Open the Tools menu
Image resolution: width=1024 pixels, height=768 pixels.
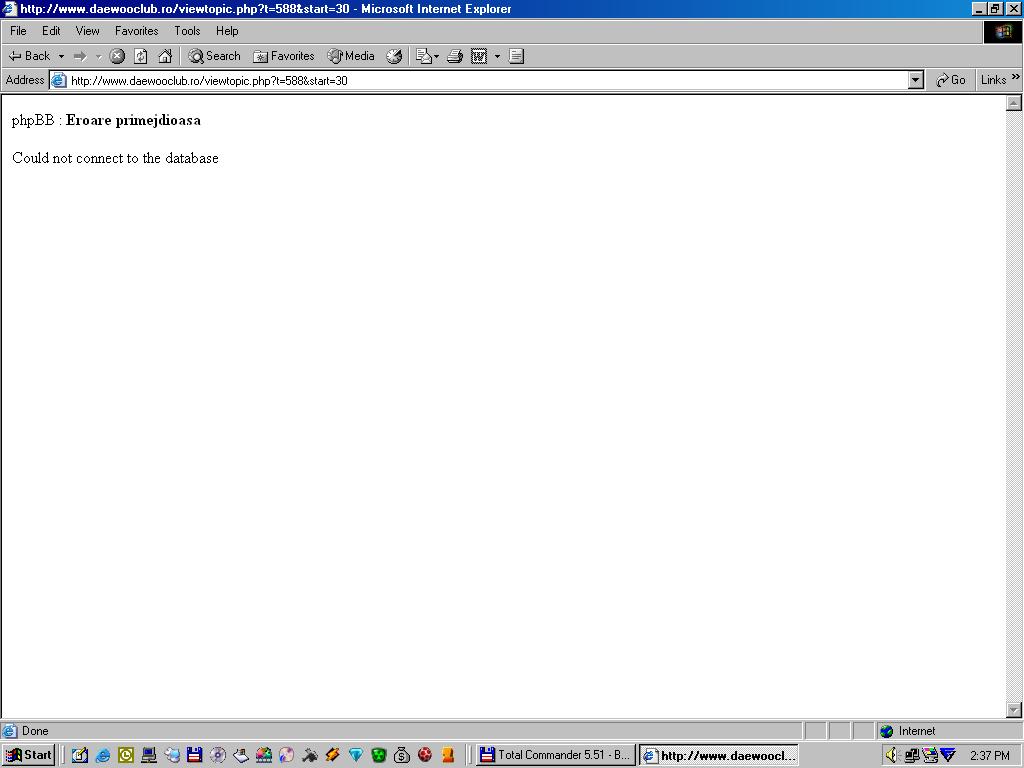click(x=187, y=31)
